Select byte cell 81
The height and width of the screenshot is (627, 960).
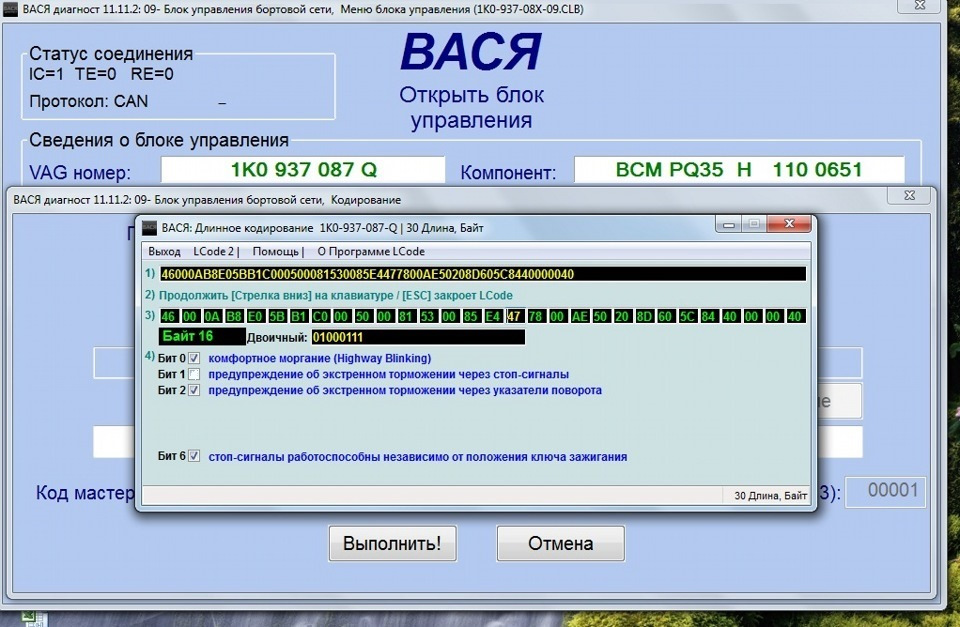[x=406, y=317]
